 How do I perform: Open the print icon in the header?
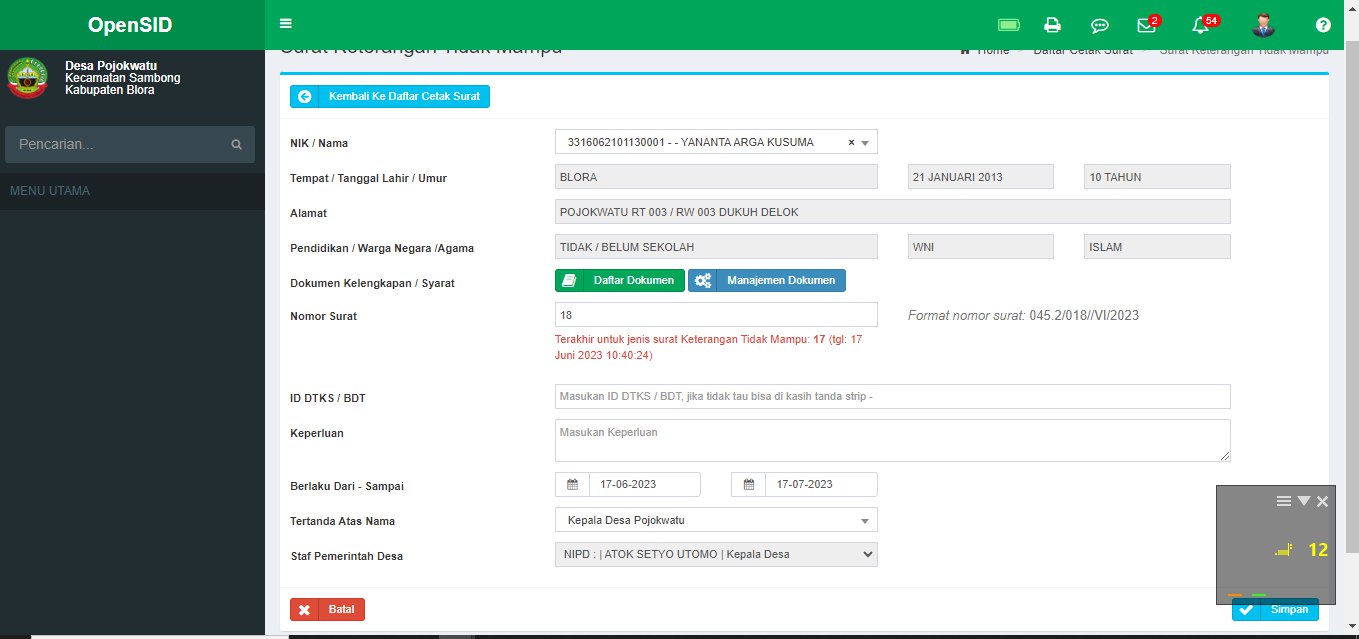[x=1052, y=24]
